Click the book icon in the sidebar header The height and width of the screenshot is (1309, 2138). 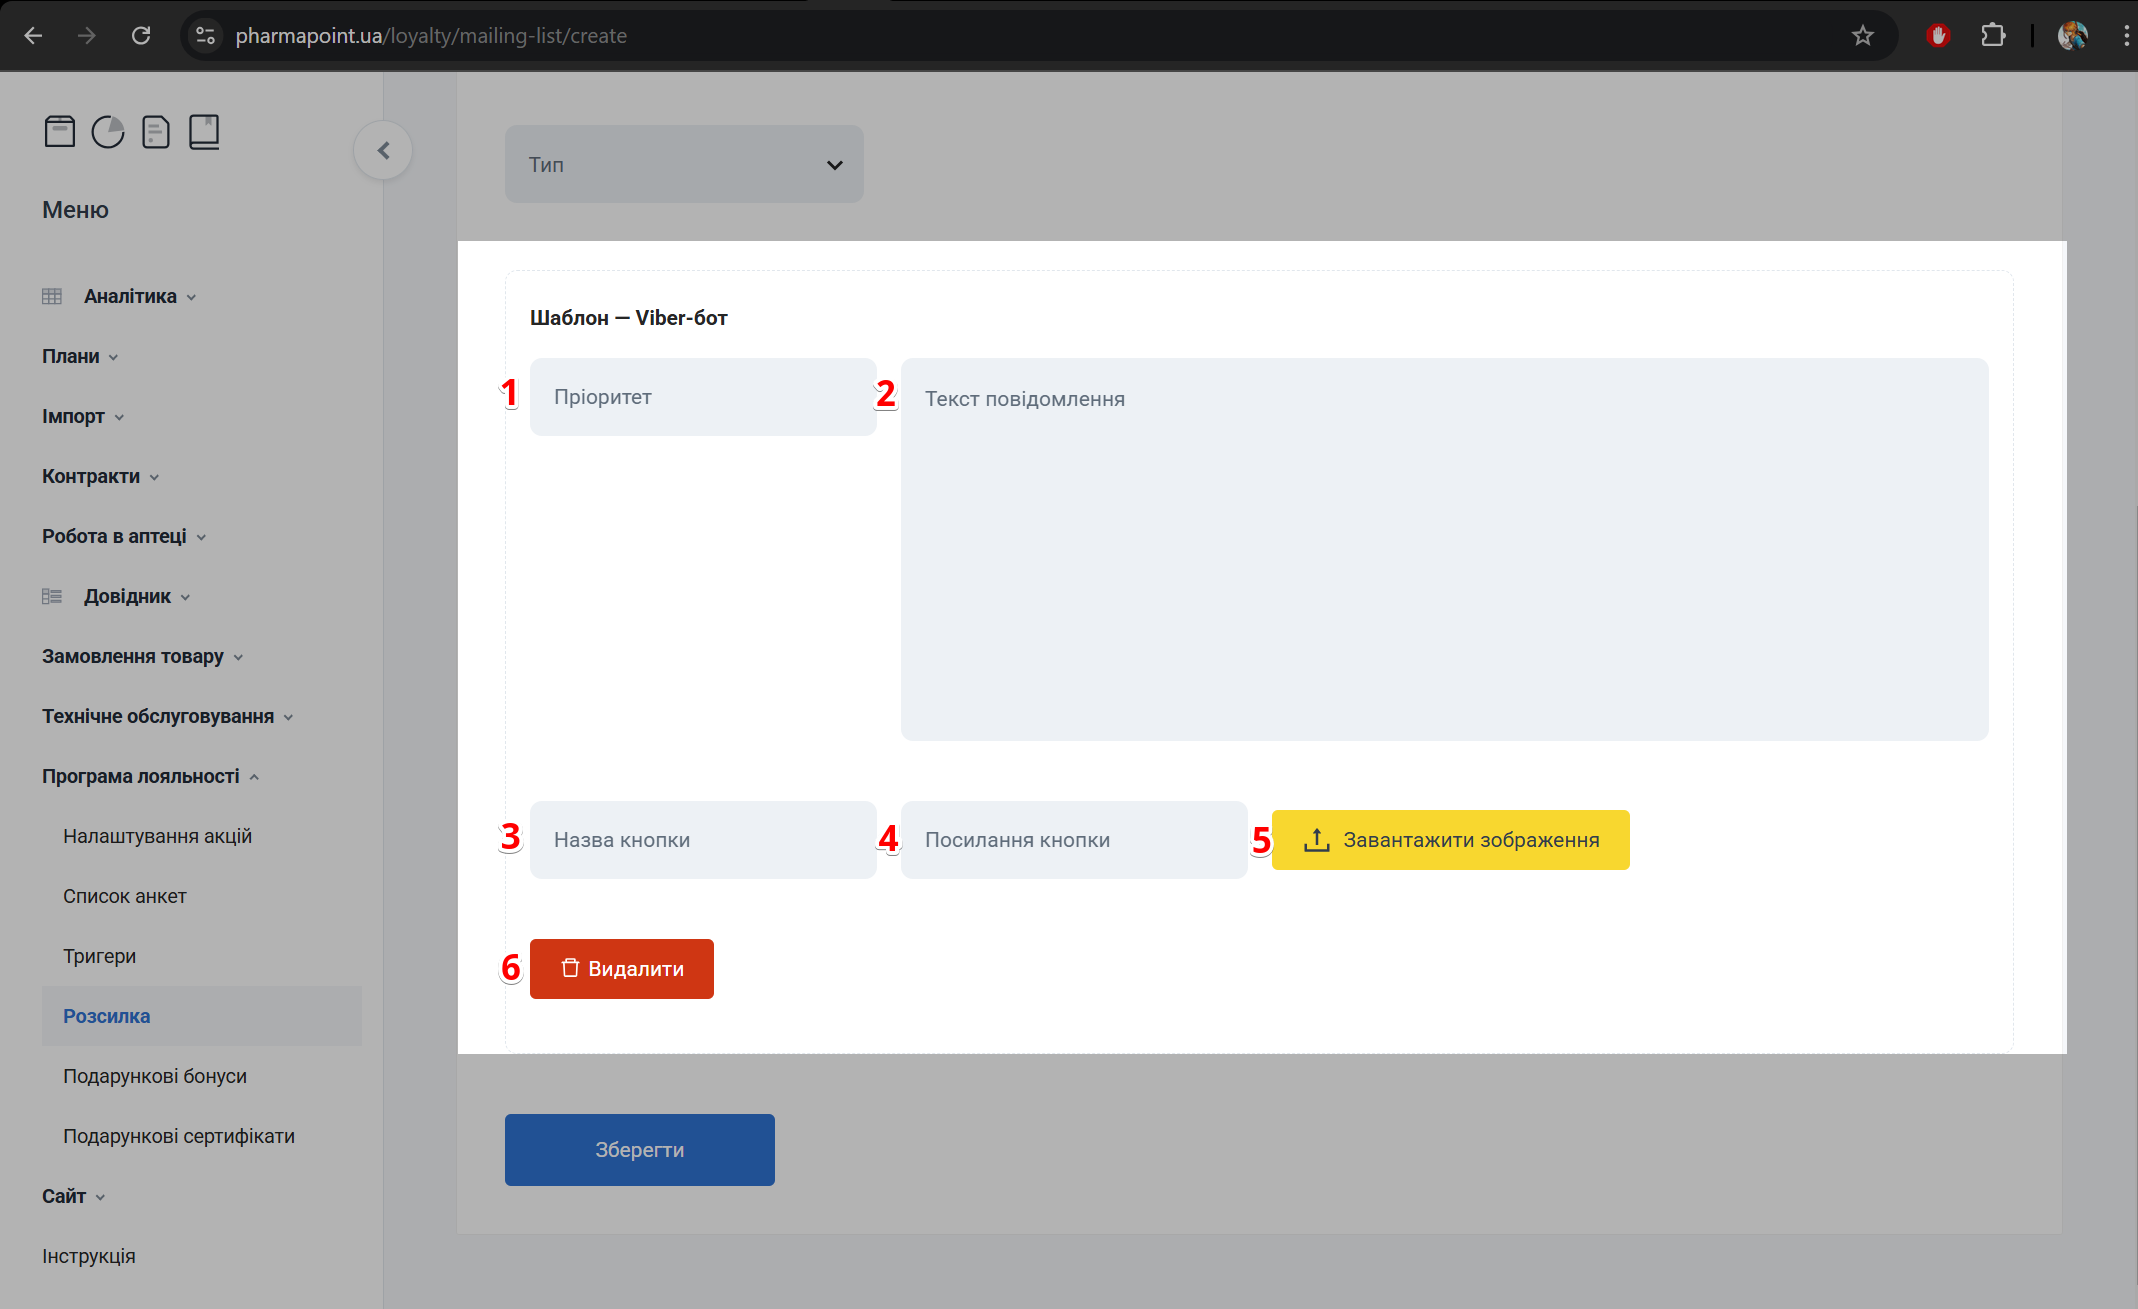204,131
